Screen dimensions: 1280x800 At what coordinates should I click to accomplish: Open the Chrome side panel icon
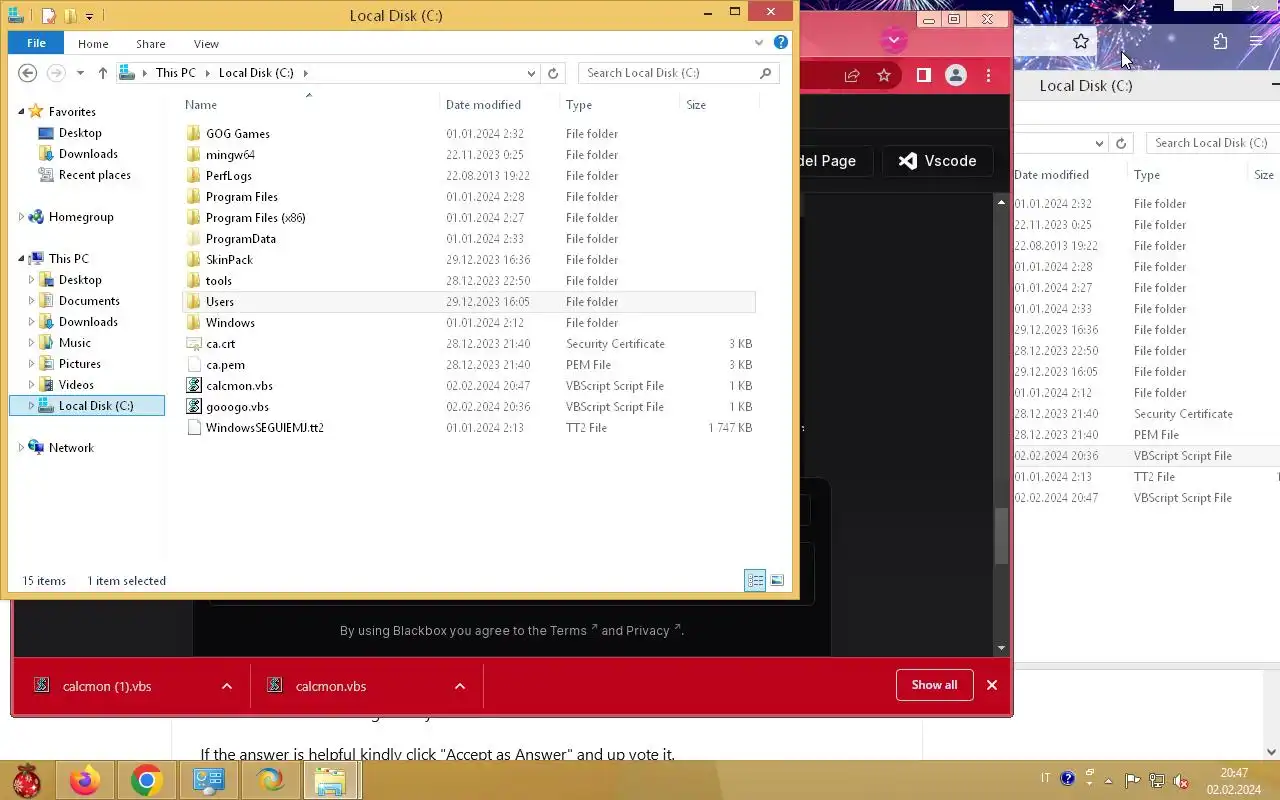point(924,75)
